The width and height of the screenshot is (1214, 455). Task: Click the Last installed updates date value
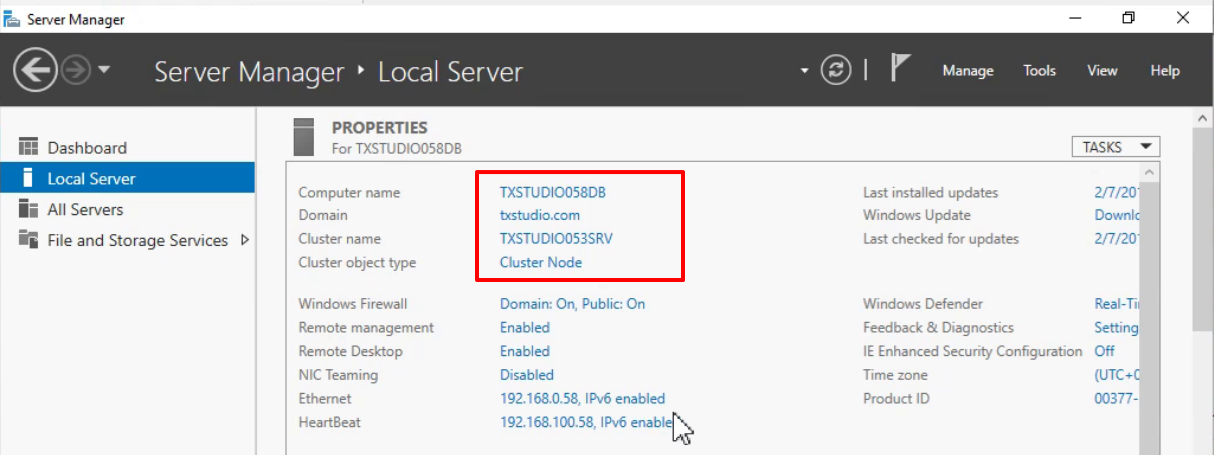[x=1116, y=192]
